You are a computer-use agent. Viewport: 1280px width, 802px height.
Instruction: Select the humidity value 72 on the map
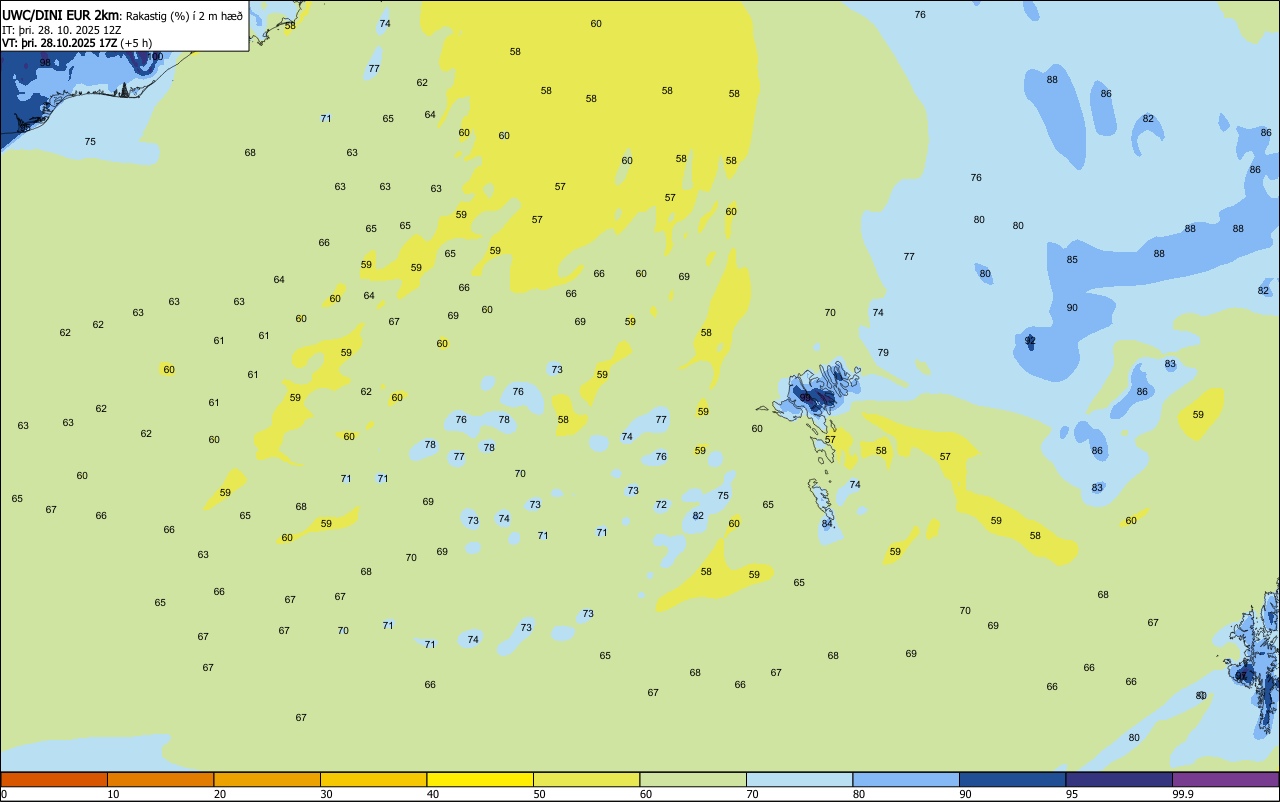(x=661, y=505)
